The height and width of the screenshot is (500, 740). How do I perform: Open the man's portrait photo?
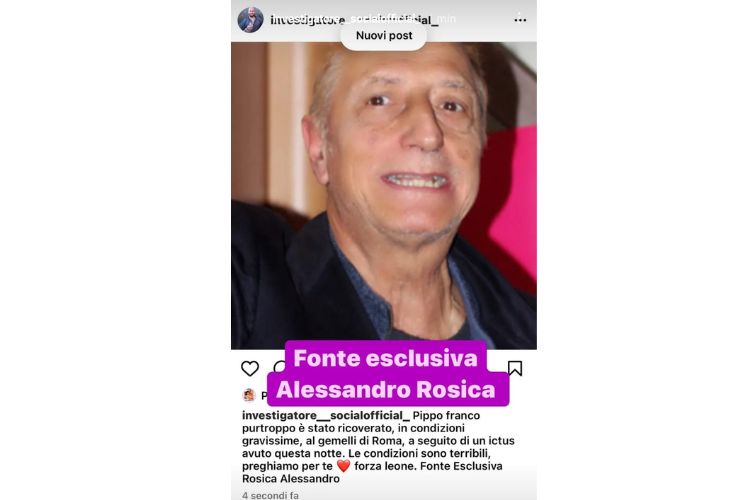pyautogui.click(x=384, y=195)
